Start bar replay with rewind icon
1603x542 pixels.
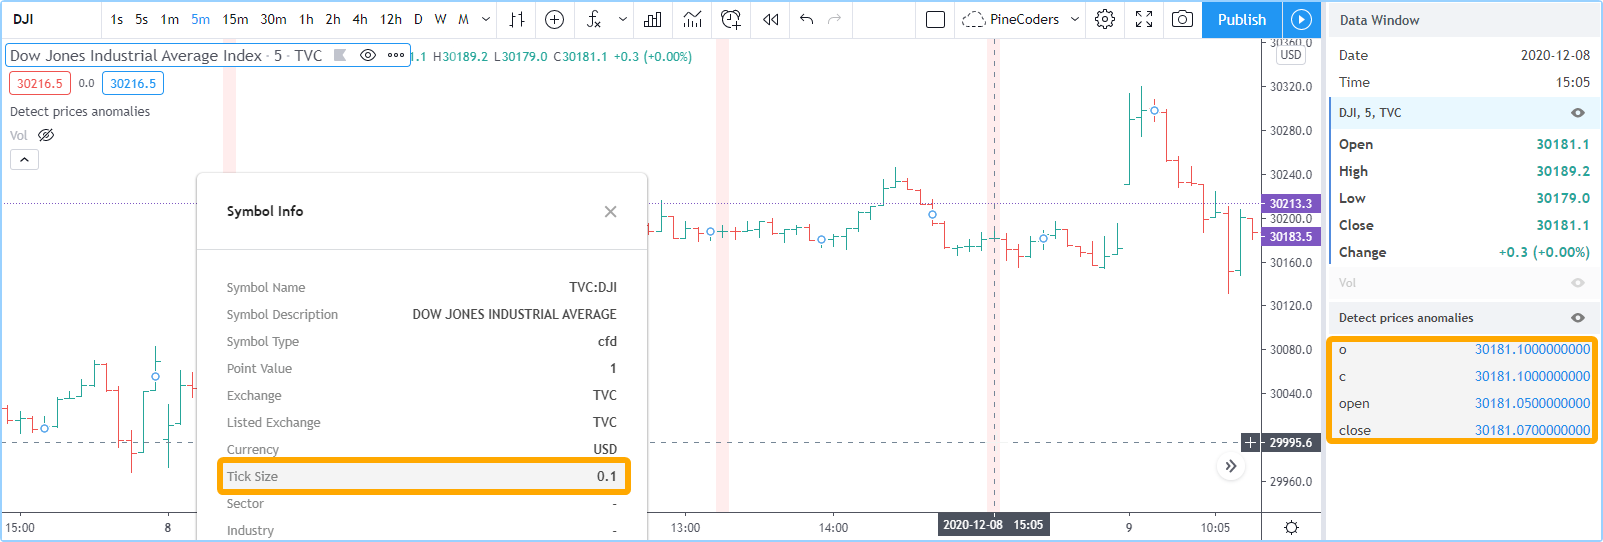(x=770, y=20)
